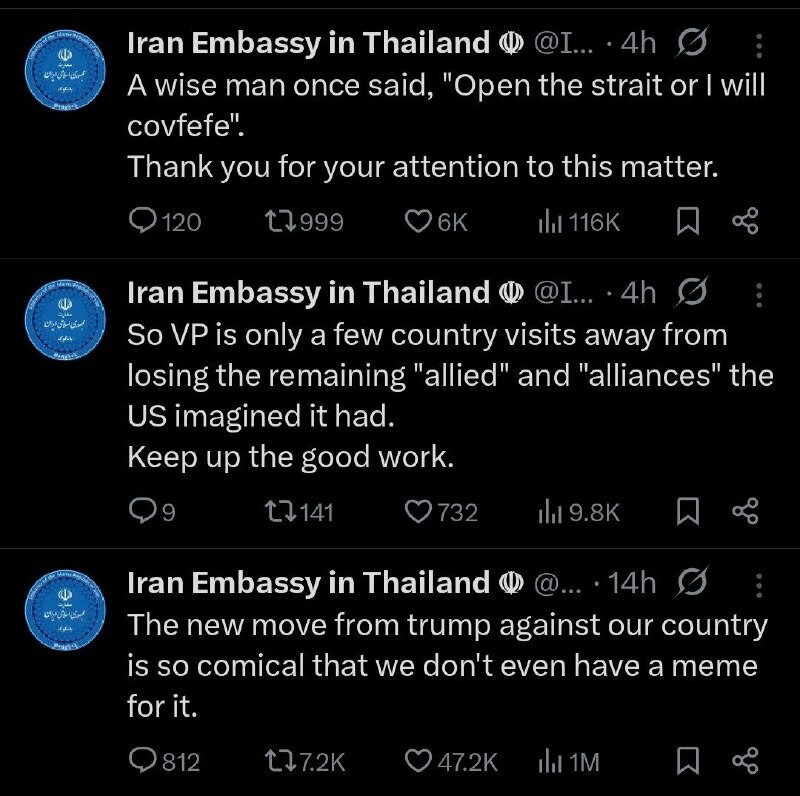800x796 pixels.
Task: Like the tweet with 6K likes
Action: (x=418, y=222)
